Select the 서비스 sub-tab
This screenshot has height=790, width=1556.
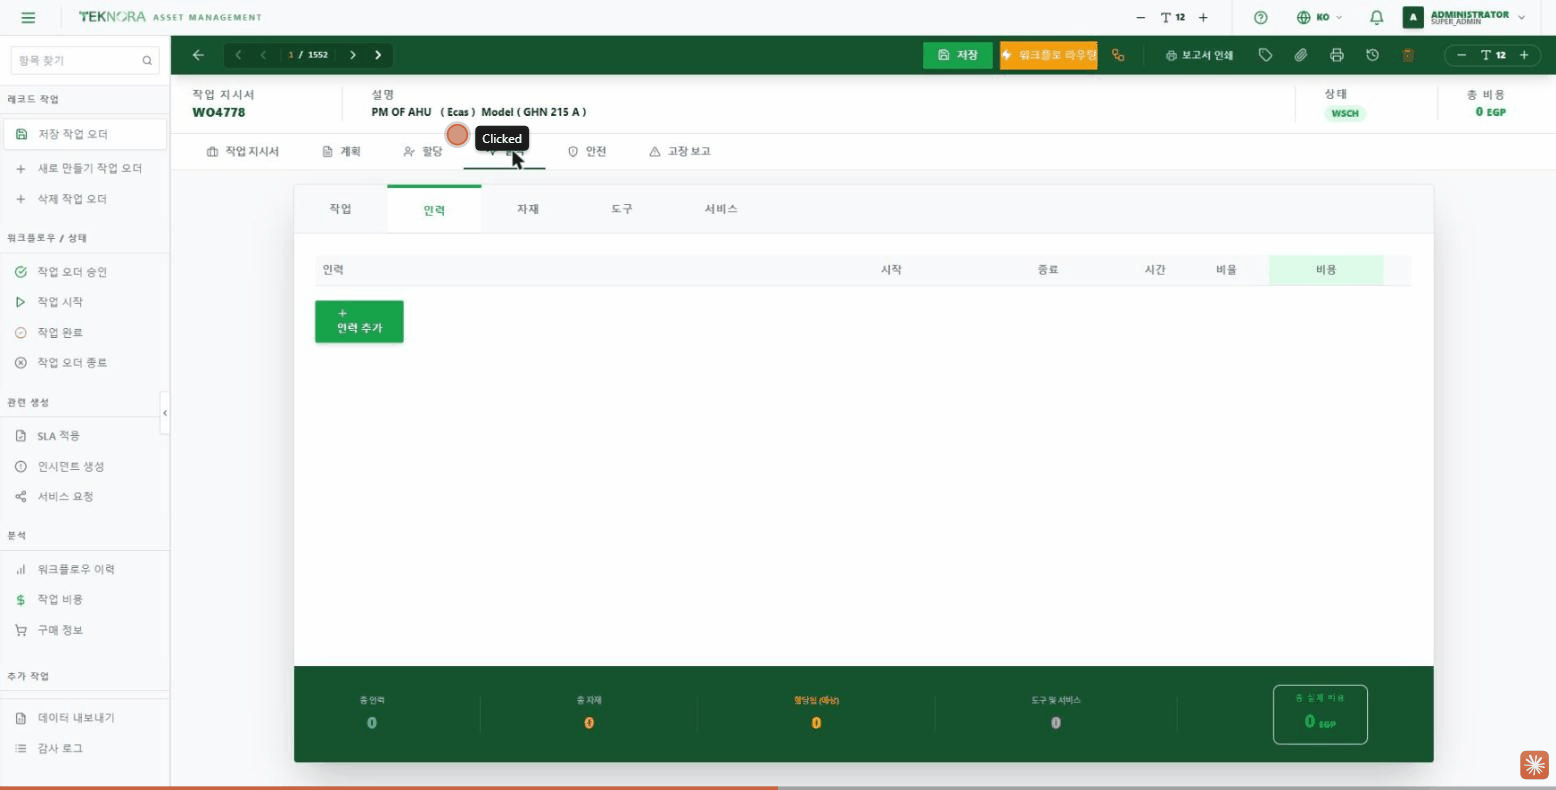[x=721, y=209]
